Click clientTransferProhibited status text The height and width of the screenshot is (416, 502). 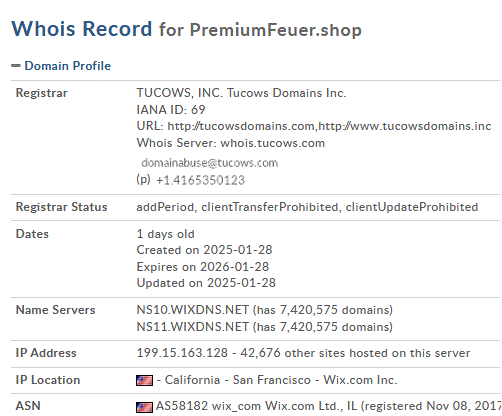[270, 207]
